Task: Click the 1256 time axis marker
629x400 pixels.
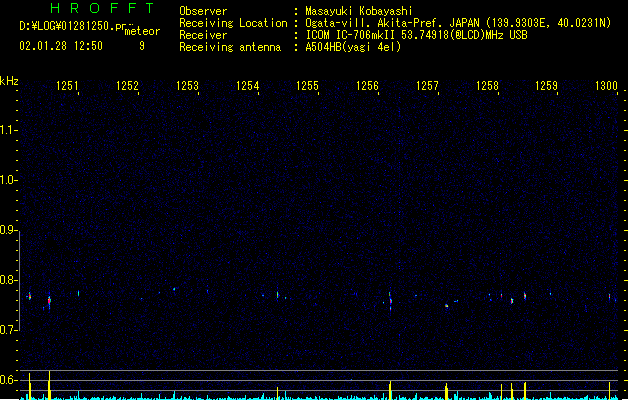Action: pyautogui.click(x=367, y=86)
